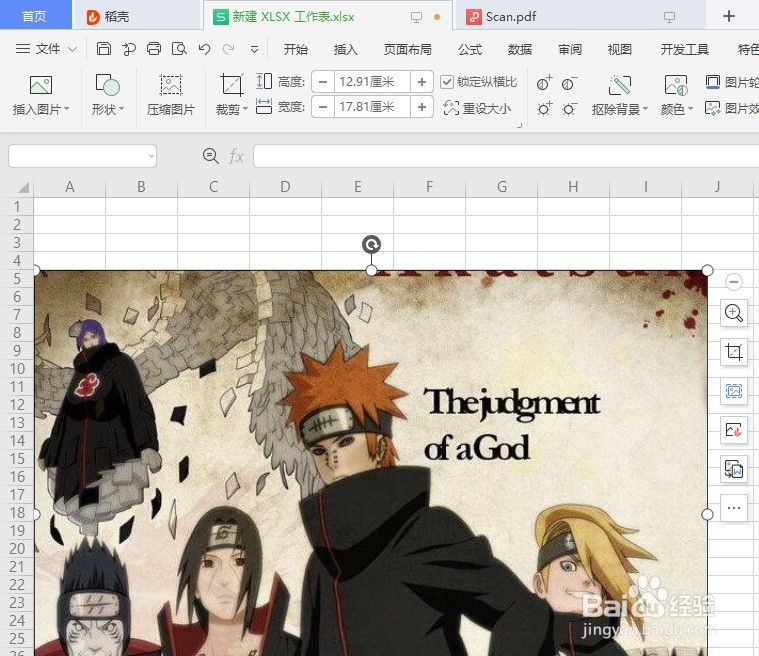759x656 pixels.
Task: Click 重设大小 reset size button
Action: coord(477,108)
